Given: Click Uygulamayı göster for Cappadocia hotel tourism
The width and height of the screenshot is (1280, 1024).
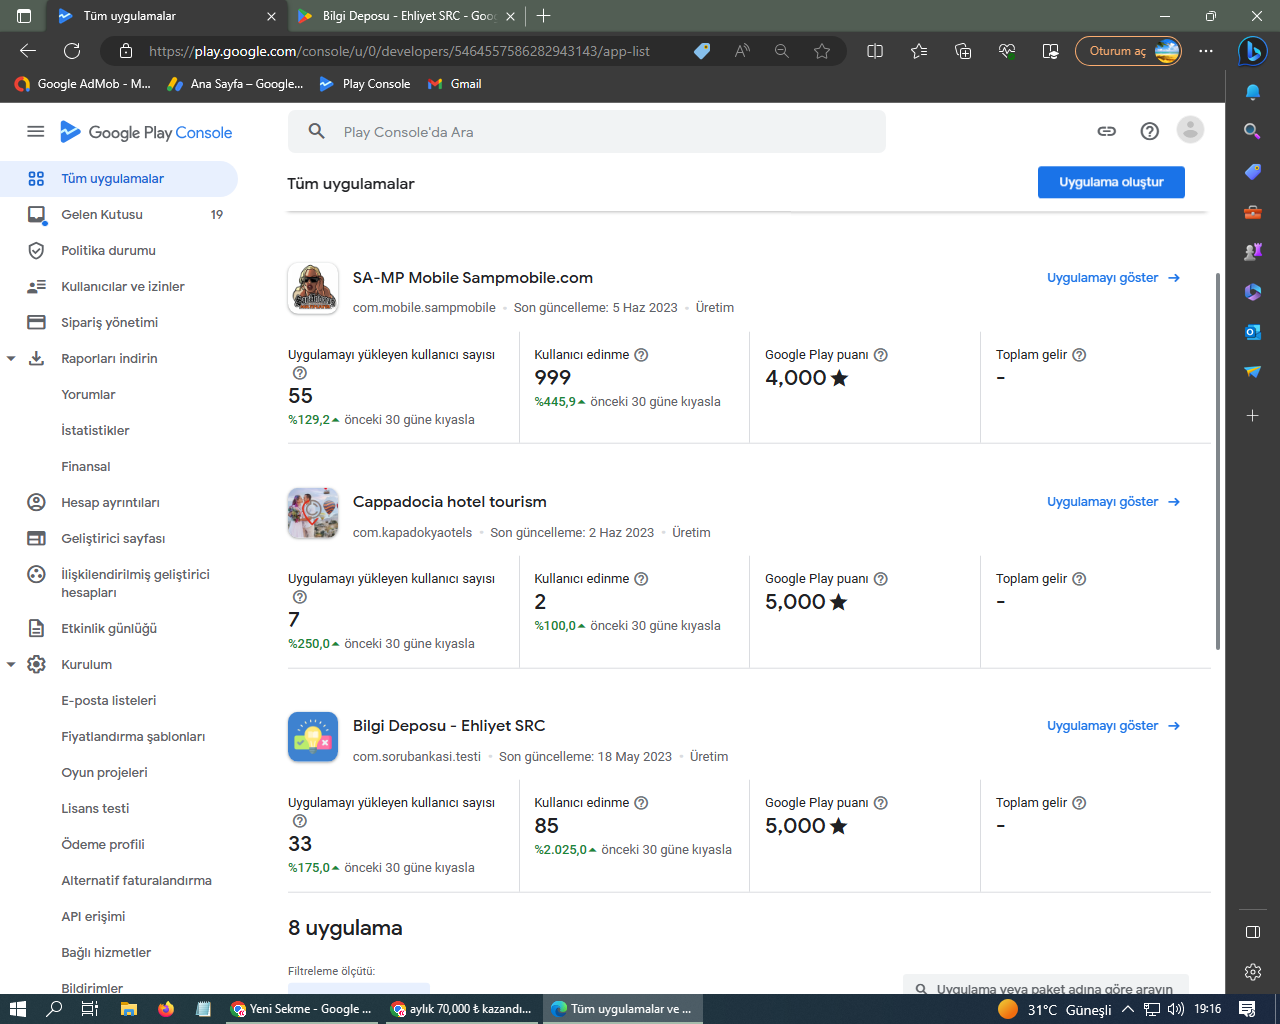Looking at the screenshot, I should click(1113, 502).
